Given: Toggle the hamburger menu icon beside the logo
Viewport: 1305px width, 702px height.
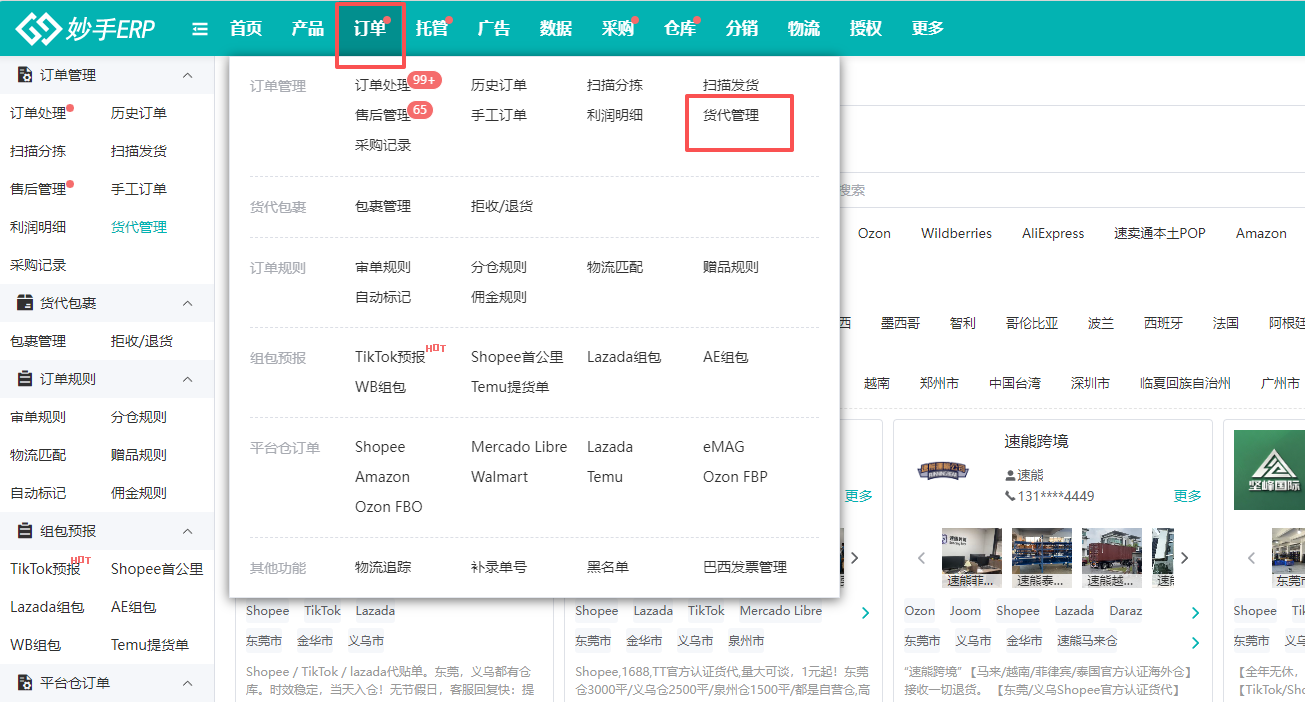Looking at the screenshot, I should 200,29.
